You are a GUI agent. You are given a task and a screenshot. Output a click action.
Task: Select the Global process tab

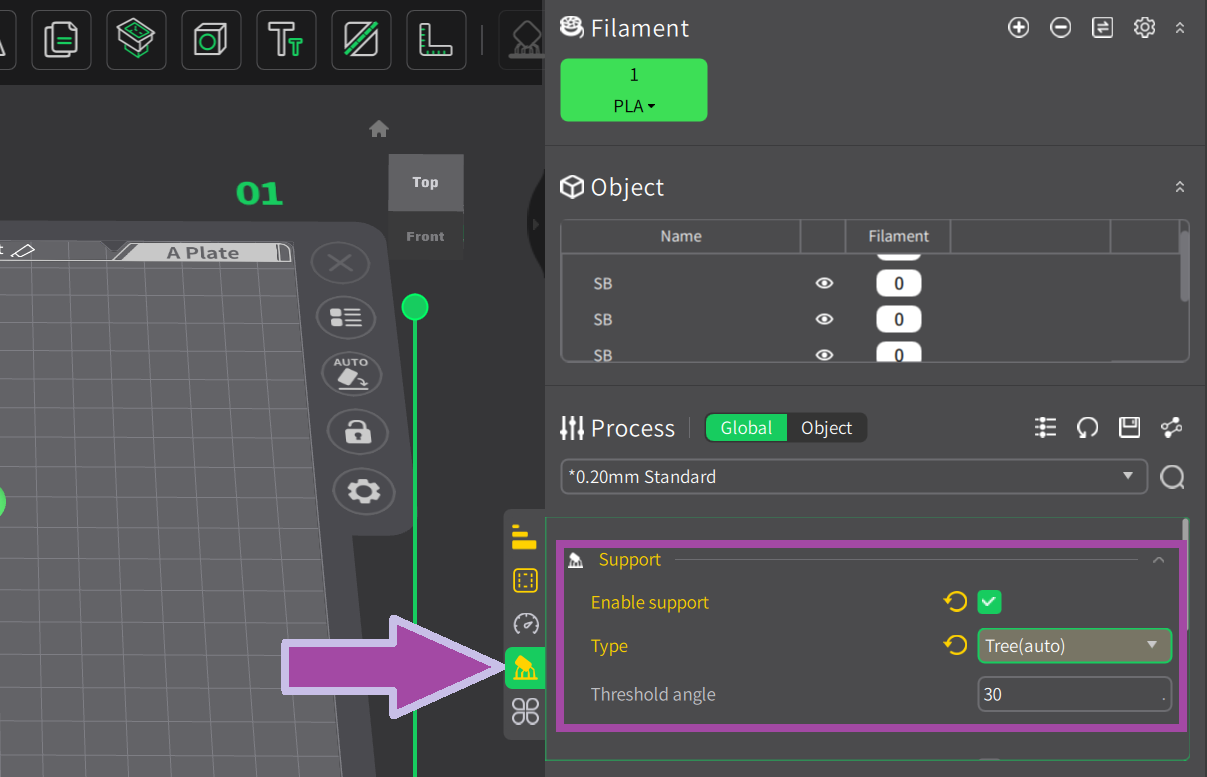pyautogui.click(x=746, y=428)
